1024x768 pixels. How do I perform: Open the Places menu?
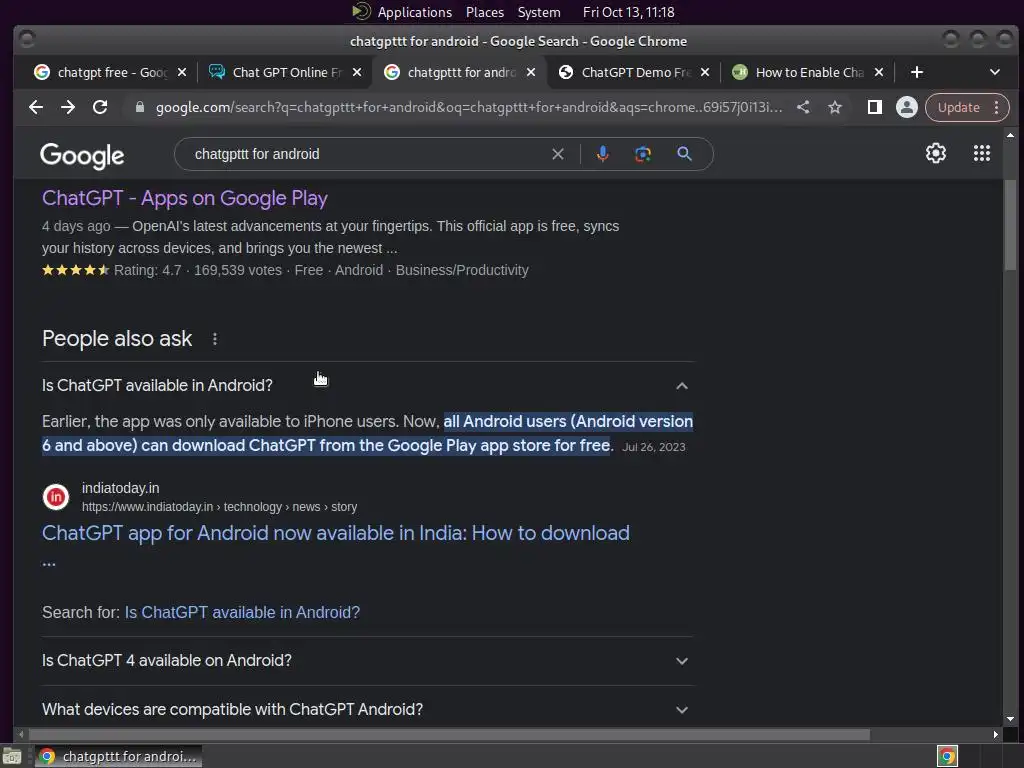[x=485, y=12]
